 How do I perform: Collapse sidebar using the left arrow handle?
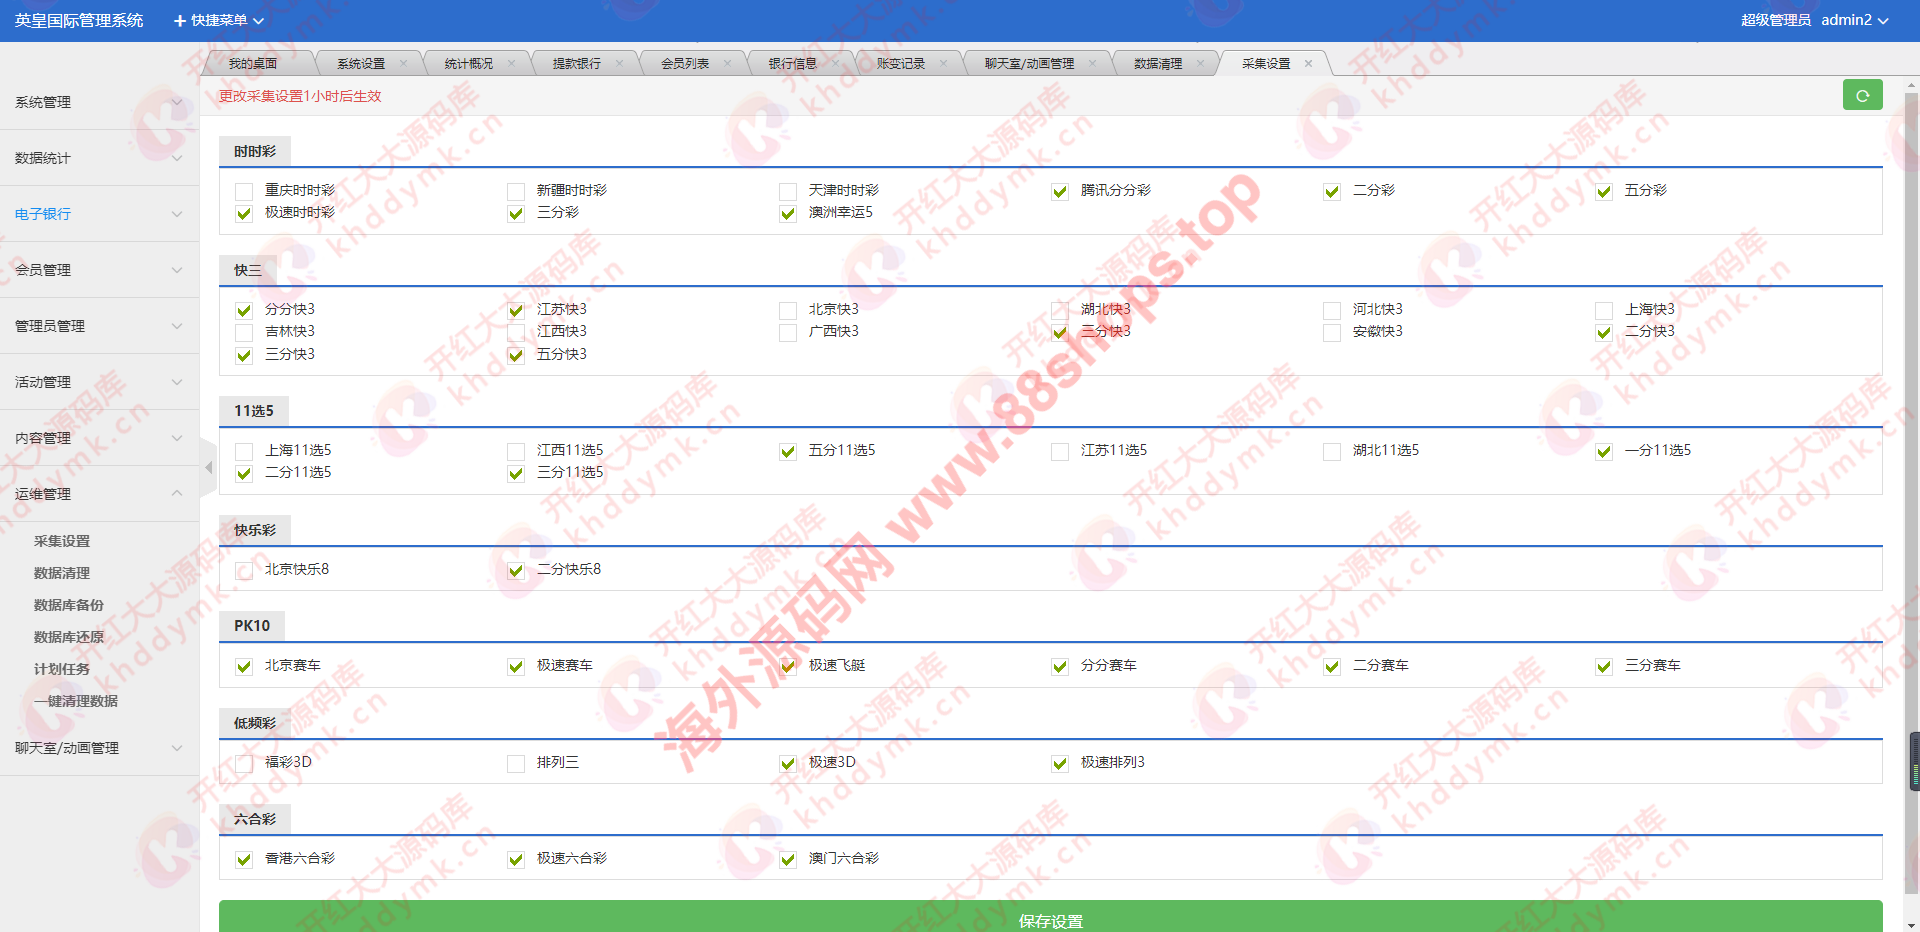tap(208, 467)
